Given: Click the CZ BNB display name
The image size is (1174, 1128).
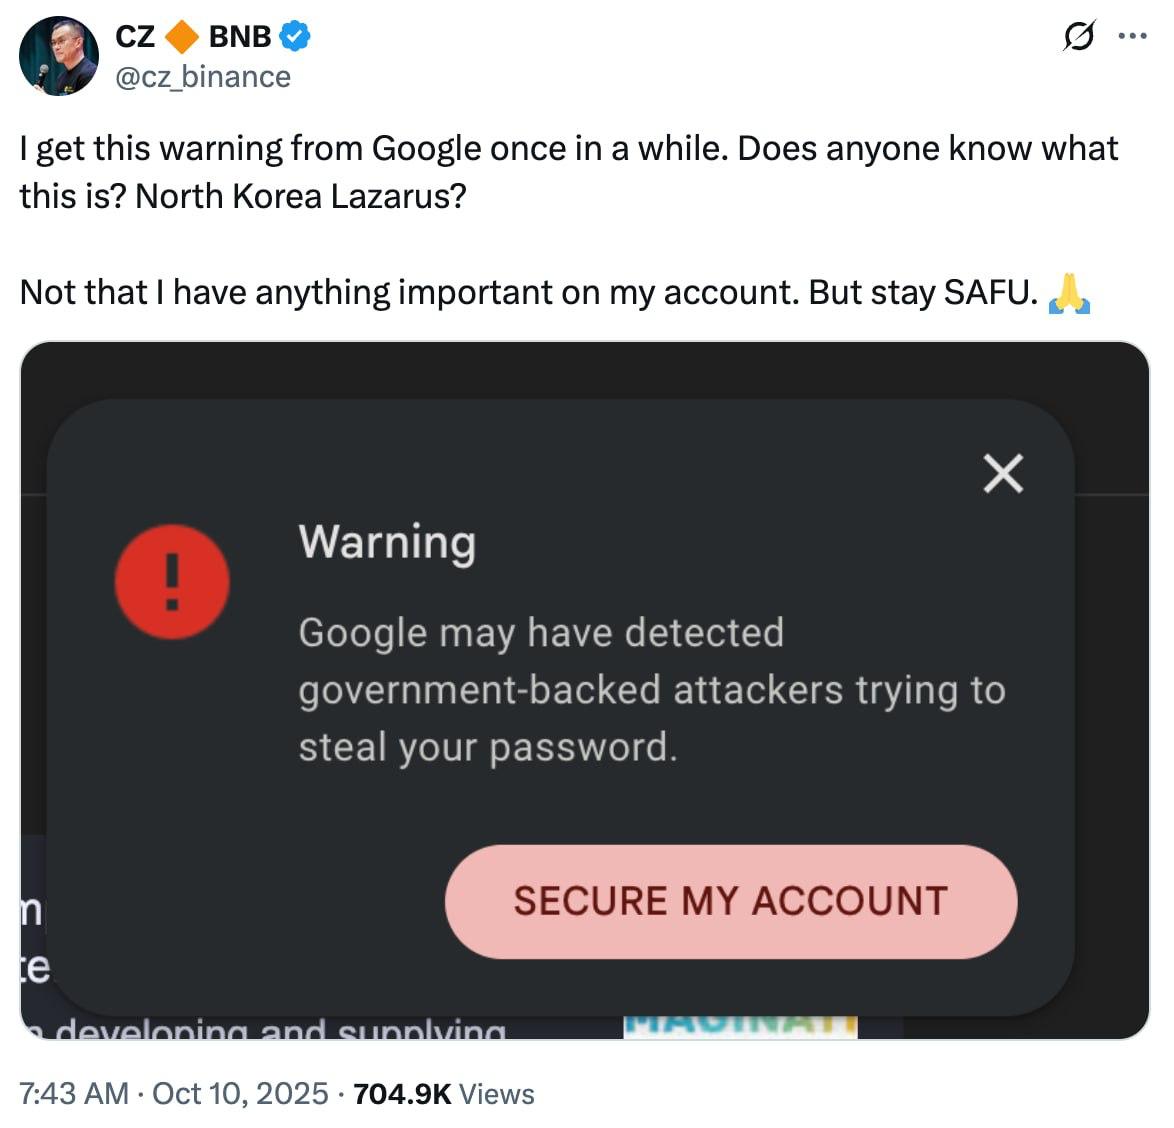Looking at the screenshot, I should [194, 37].
